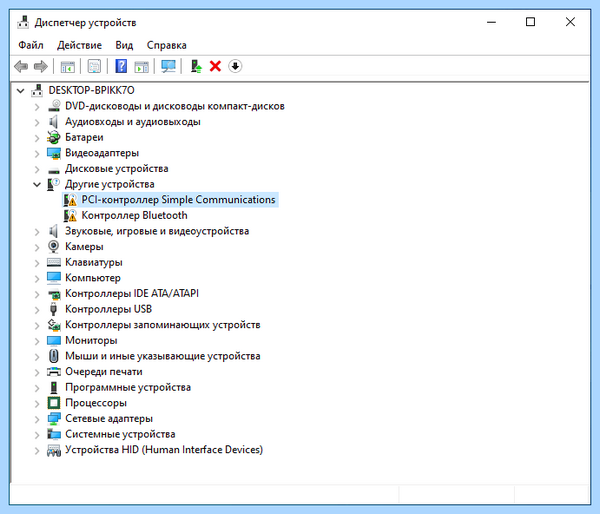
Task: Maximize the Диспетчер устройств window
Action: (x=530, y=22)
